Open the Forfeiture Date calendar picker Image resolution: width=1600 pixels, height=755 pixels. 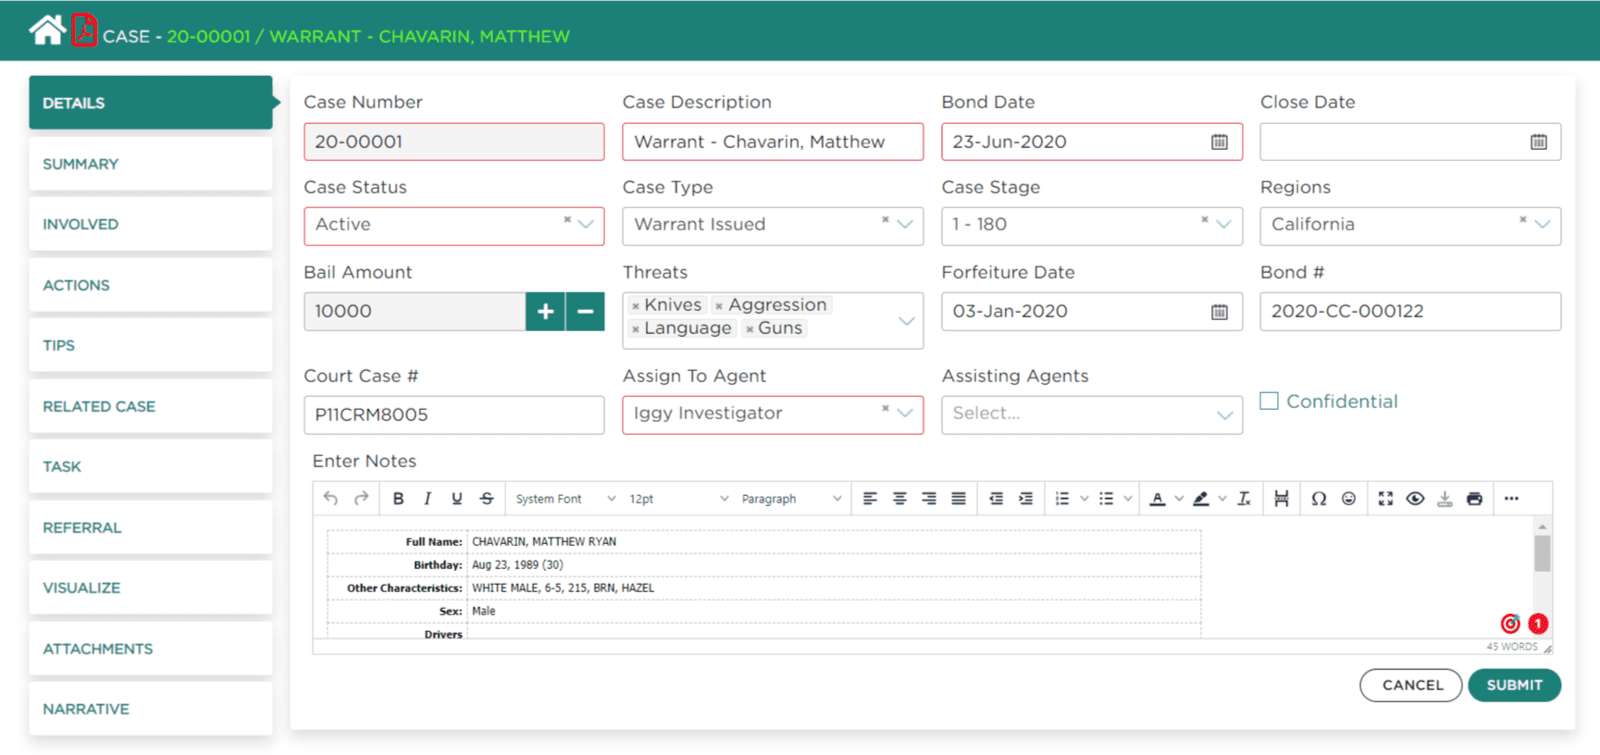pos(1219,312)
